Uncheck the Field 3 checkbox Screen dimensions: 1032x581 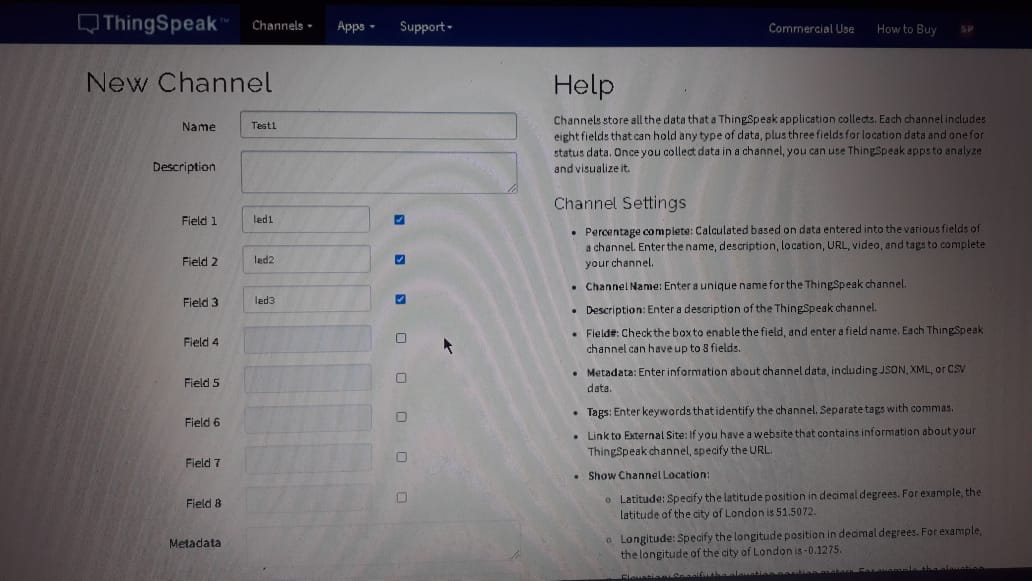click(x=400, y=299)
